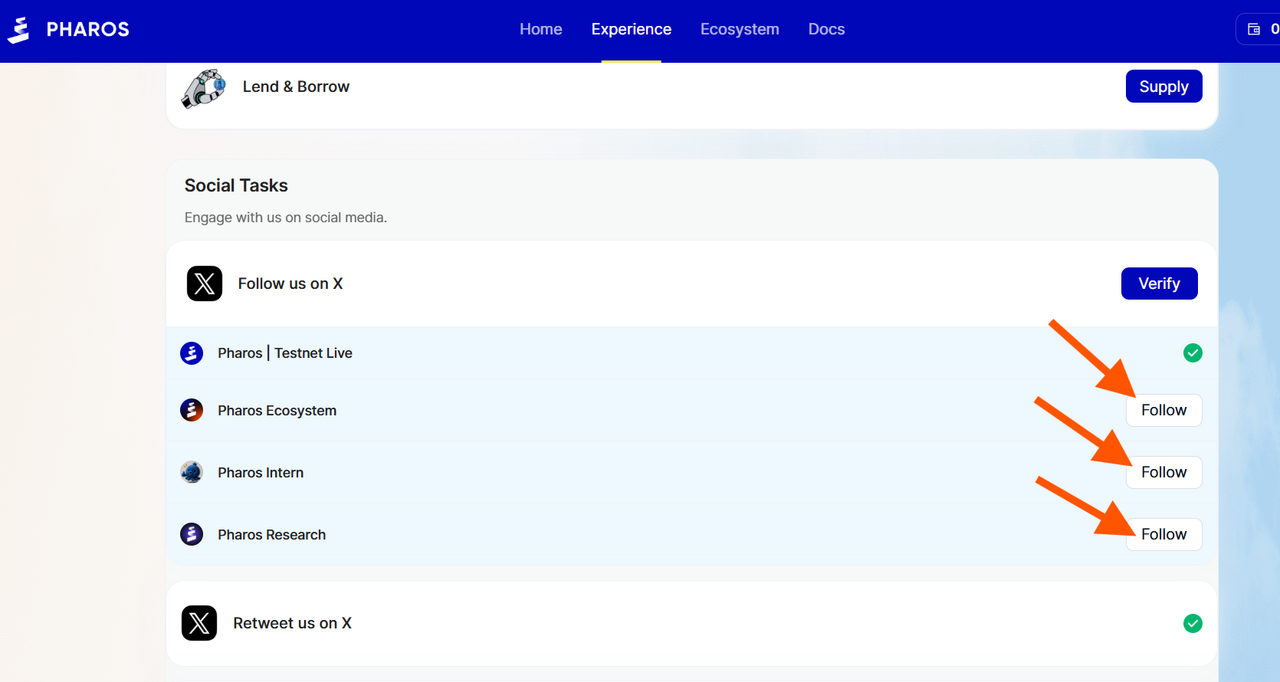Image resolution: width=1280 pixels, height=682 pixels.
Task: Select the Experience tab
Action: click(x=631, y=29)
